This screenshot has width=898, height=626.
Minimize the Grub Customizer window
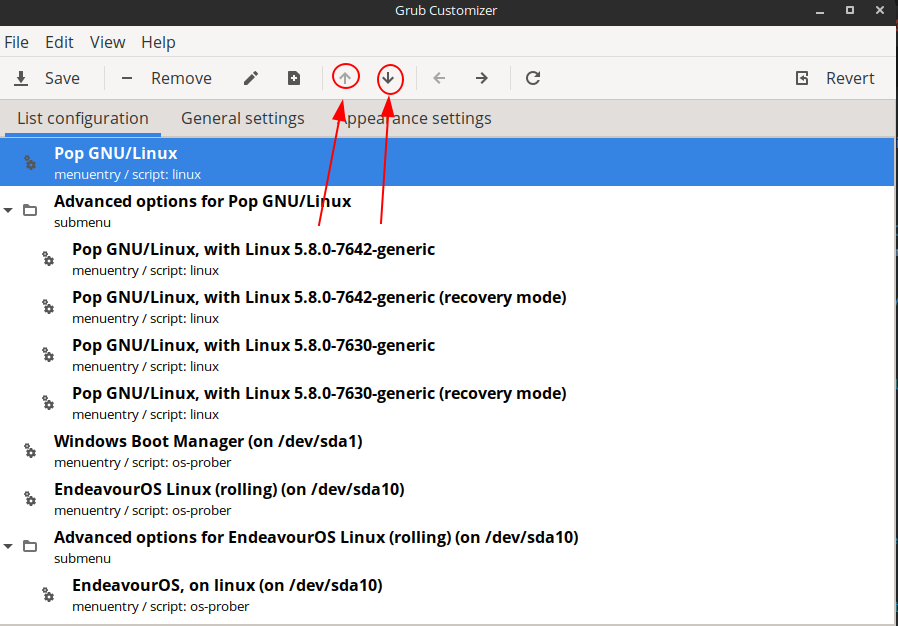[x=820, y=11]
